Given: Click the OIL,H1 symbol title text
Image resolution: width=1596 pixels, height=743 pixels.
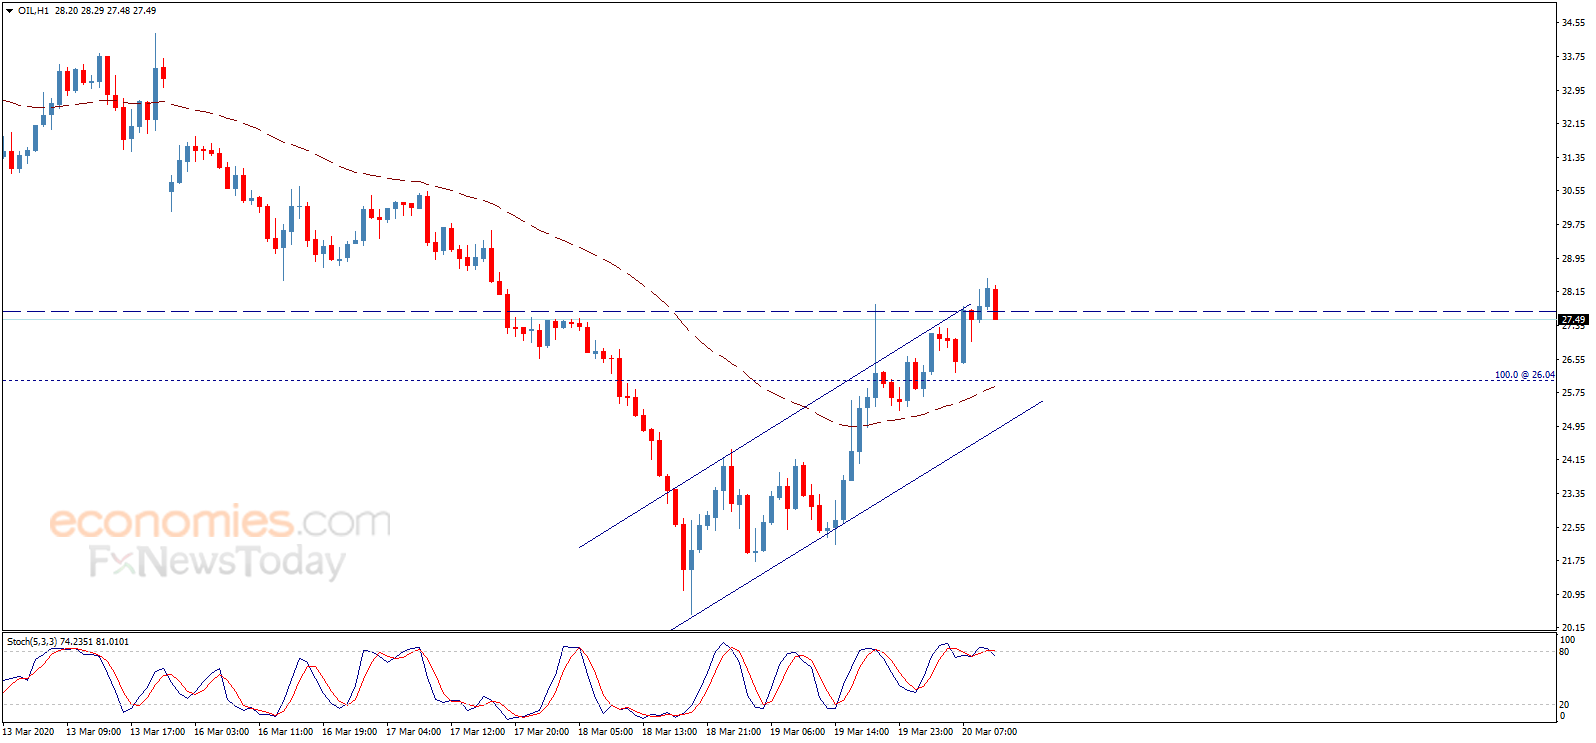Looking at the screenshot, I should click(x=33, y=11).
